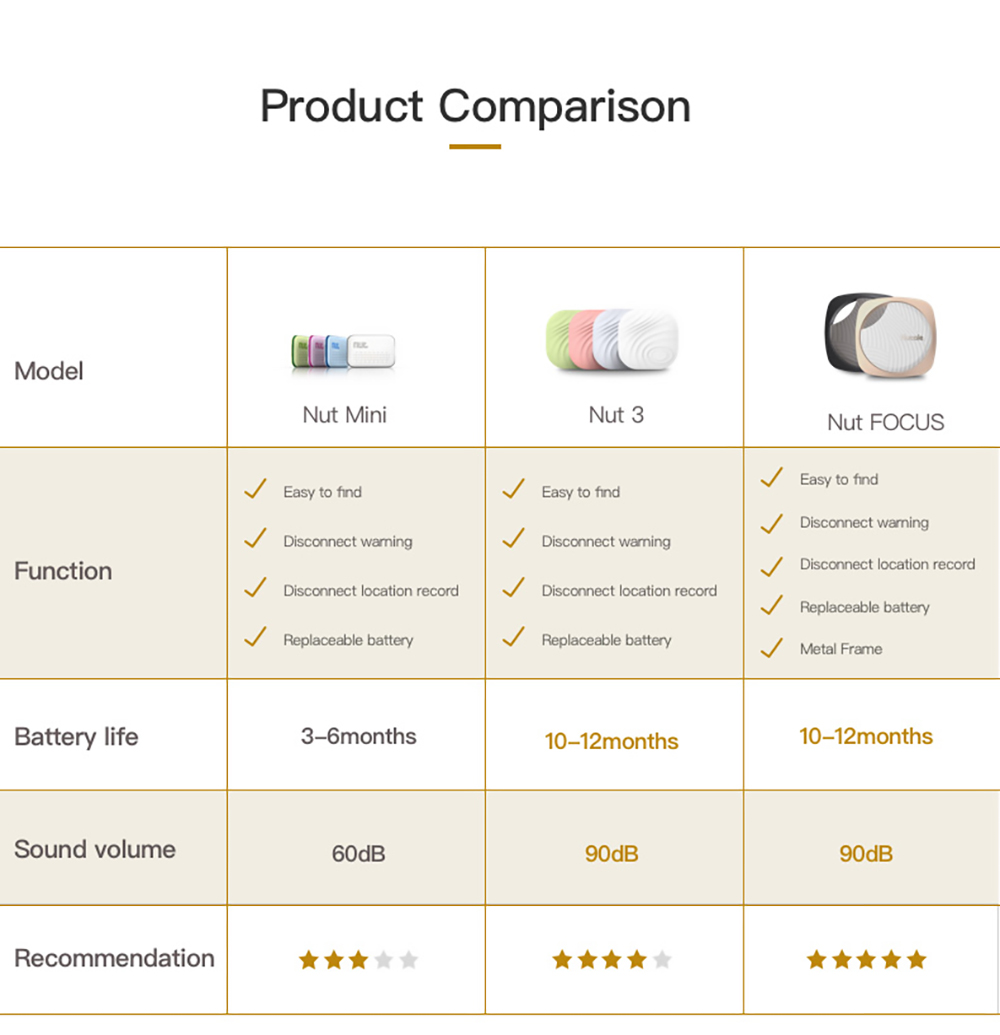Click the Metal Frame checkmark icon

pos(772,648)
